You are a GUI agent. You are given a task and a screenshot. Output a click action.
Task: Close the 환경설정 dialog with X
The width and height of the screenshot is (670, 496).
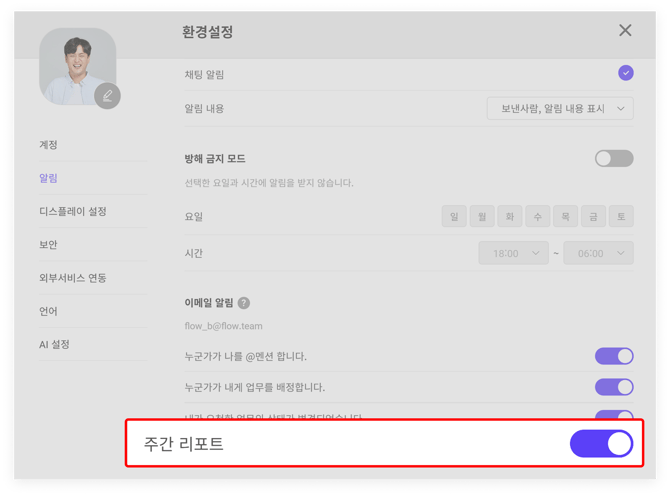[x=625, y=31]
